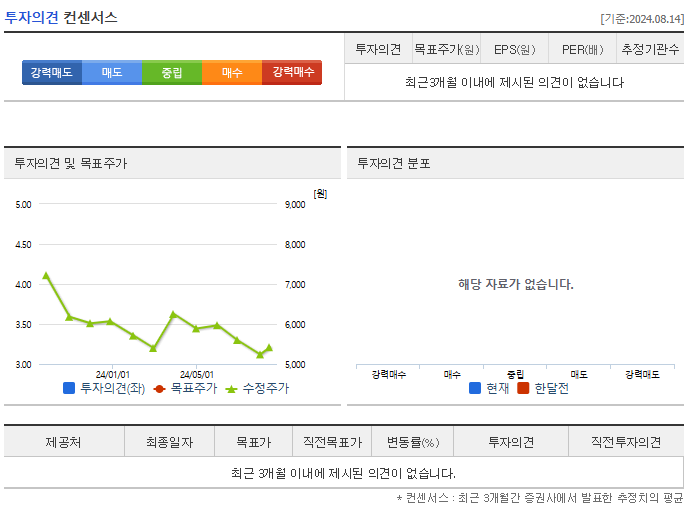Click the EPS(원) column header
Screen dimensions: 688x509
(x=515, y=49)
